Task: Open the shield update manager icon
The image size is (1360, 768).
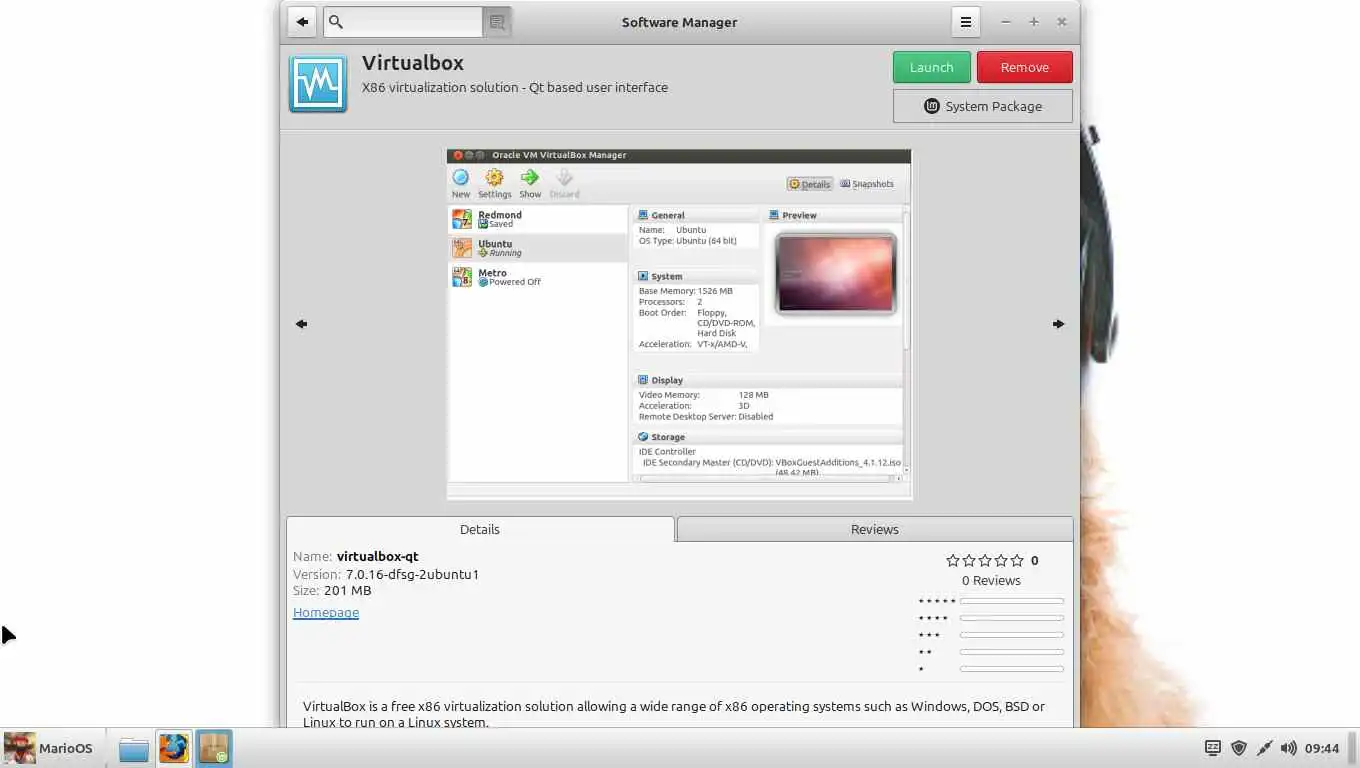Action: [x=1239, y=748]
